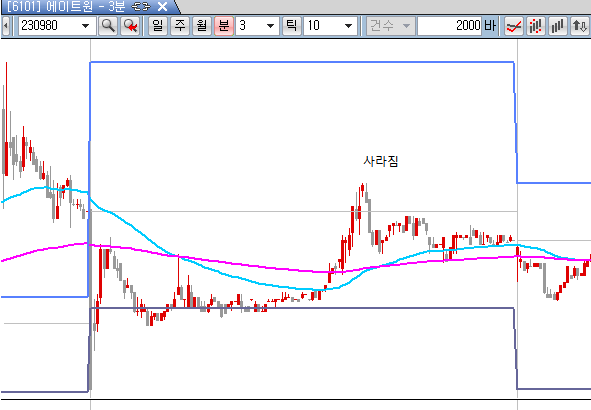This screenshot has height=410, width=591.
Task: Click the link arrows icon in tab
Action: pyautogui.click(x=142, y=6)
